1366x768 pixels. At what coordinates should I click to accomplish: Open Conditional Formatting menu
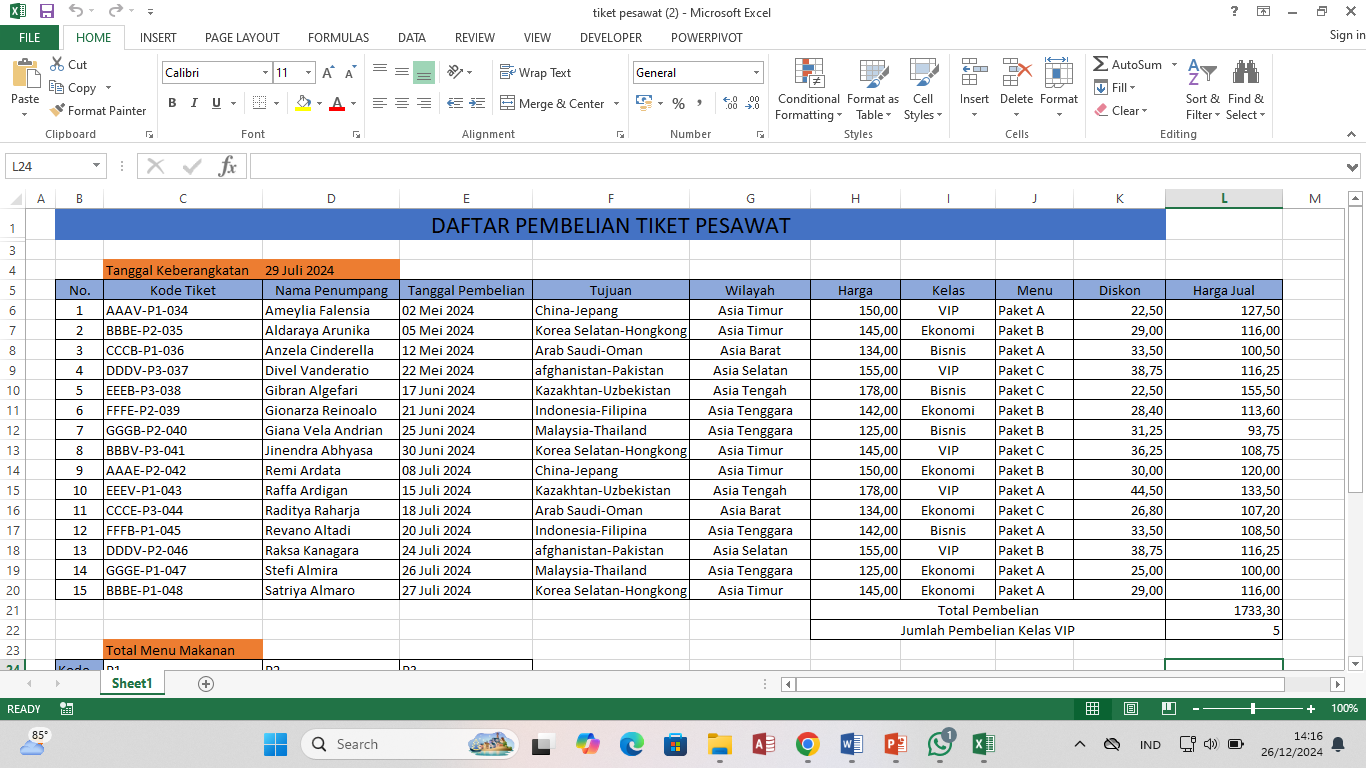click(808, 90)
